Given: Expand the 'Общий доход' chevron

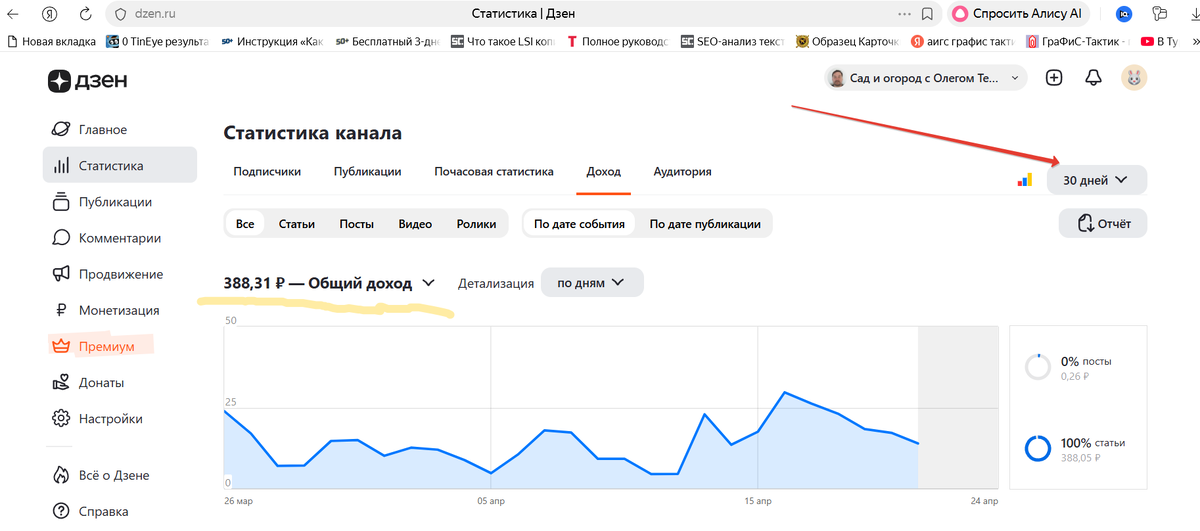Looking at the screenshot, I should pyautogui.click(x=429, y=283).
